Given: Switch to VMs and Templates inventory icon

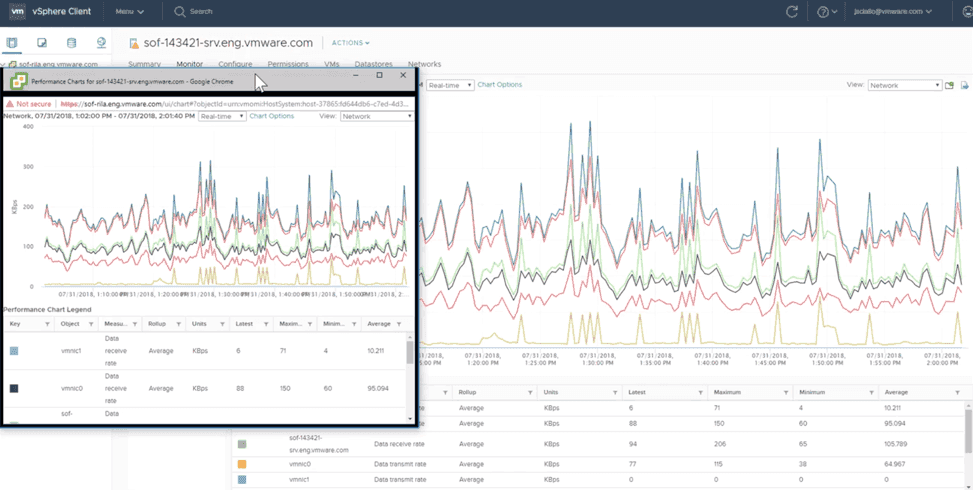Looking at the screenshot, I should (42, 43).
